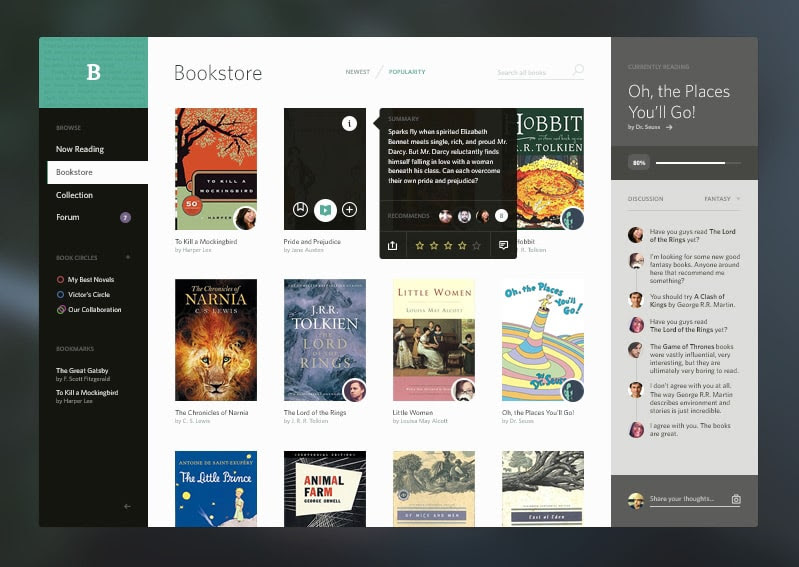Open the Fantasy discussion dropdown

click(x=722, y=199)
